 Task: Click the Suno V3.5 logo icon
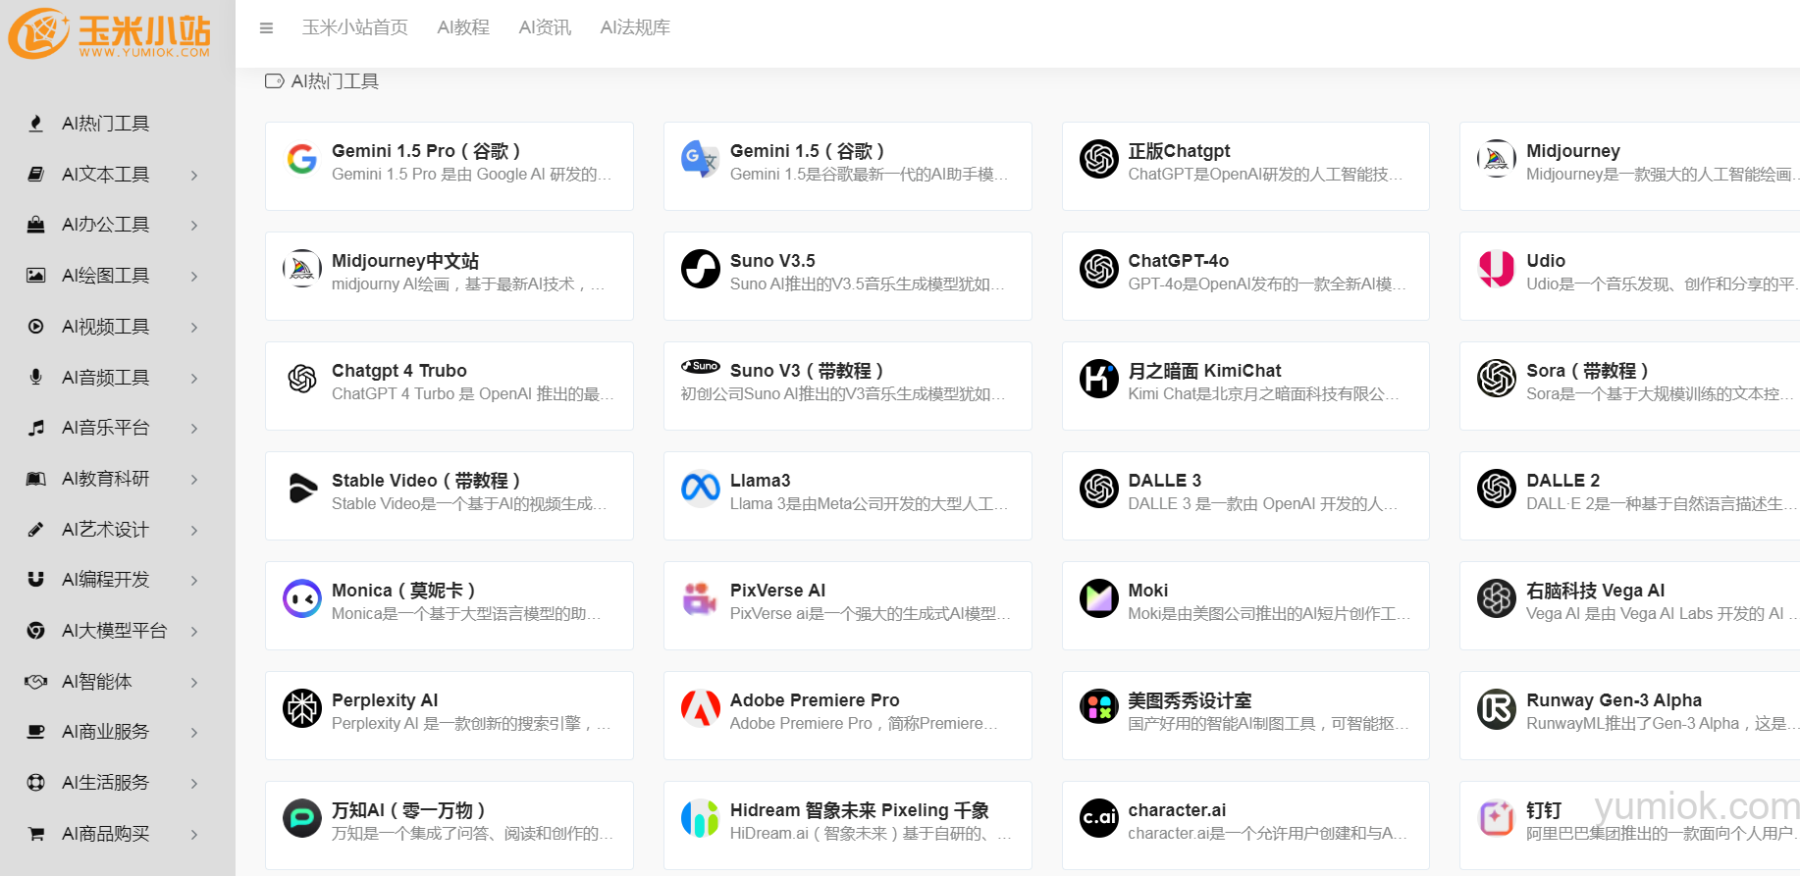[x=700, y=269]
